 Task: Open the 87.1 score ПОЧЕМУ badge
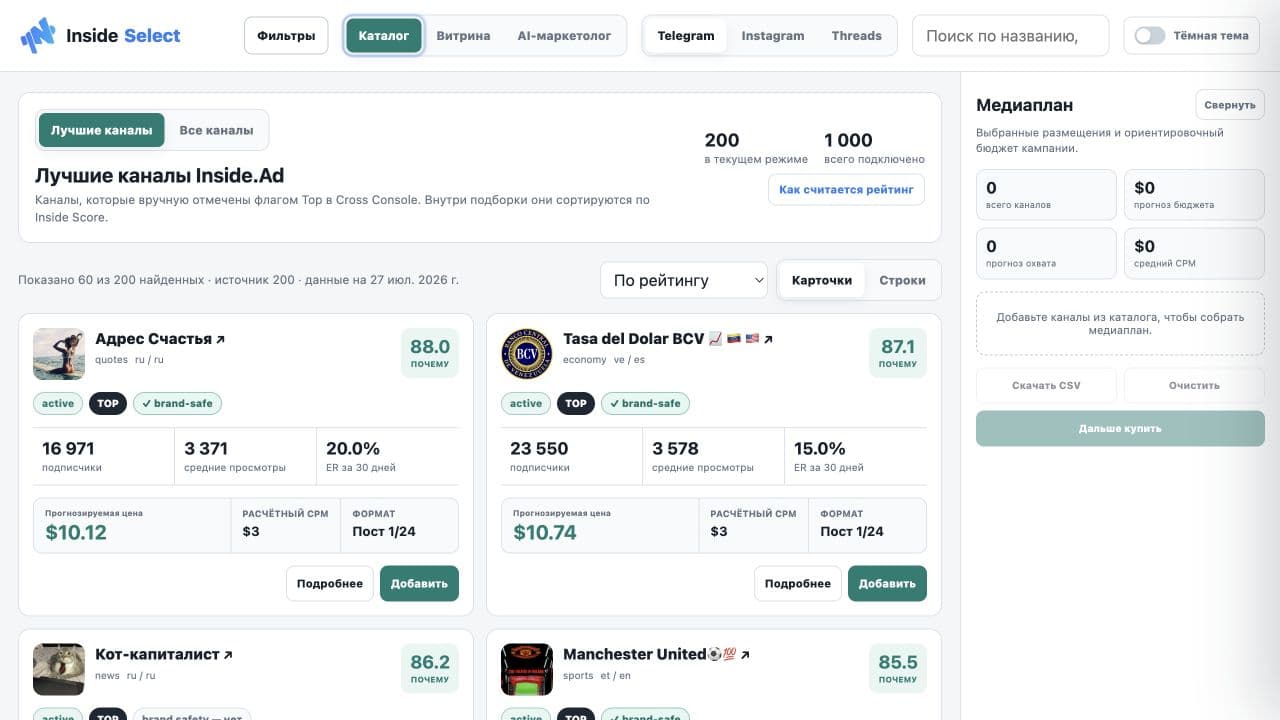tap(898, 353)
